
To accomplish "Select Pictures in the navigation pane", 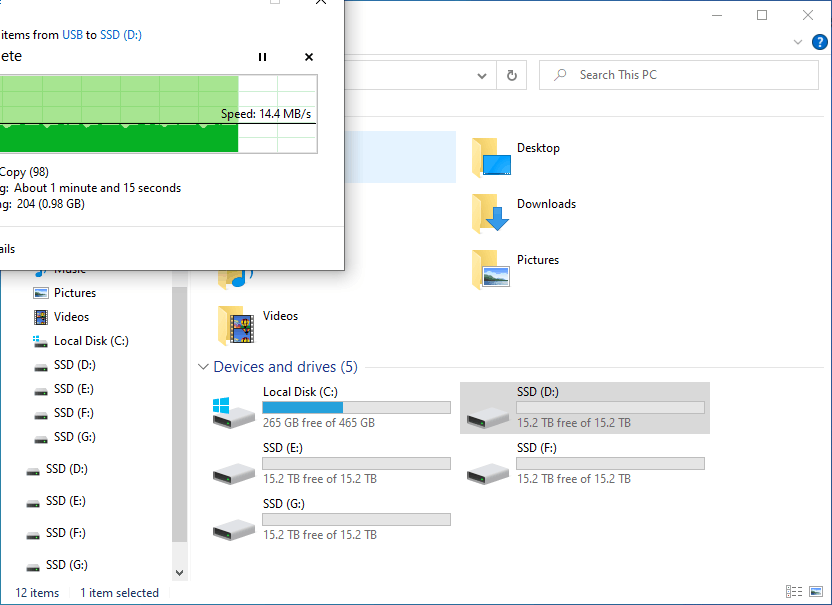I will [74, 292].
